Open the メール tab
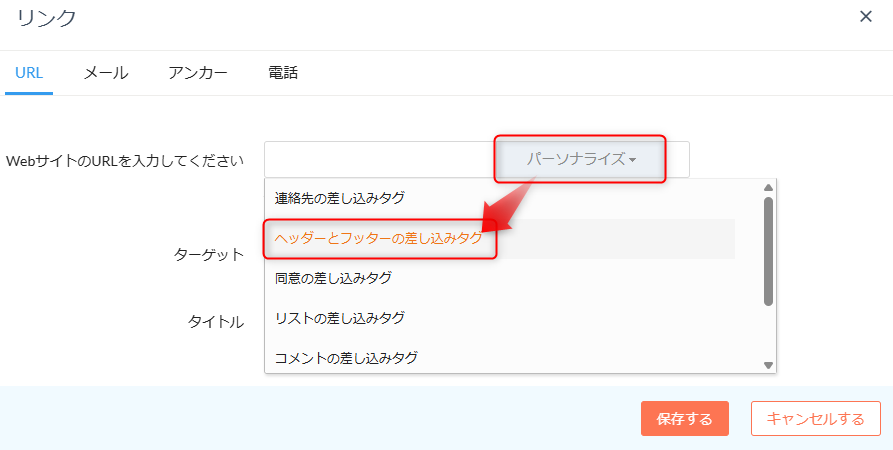Screen dimensions: 893x450 (x=105, y=73)
